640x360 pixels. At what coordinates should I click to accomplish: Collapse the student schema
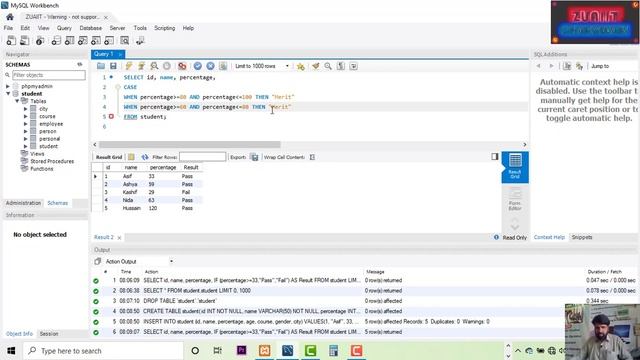[x=8, y=93]
